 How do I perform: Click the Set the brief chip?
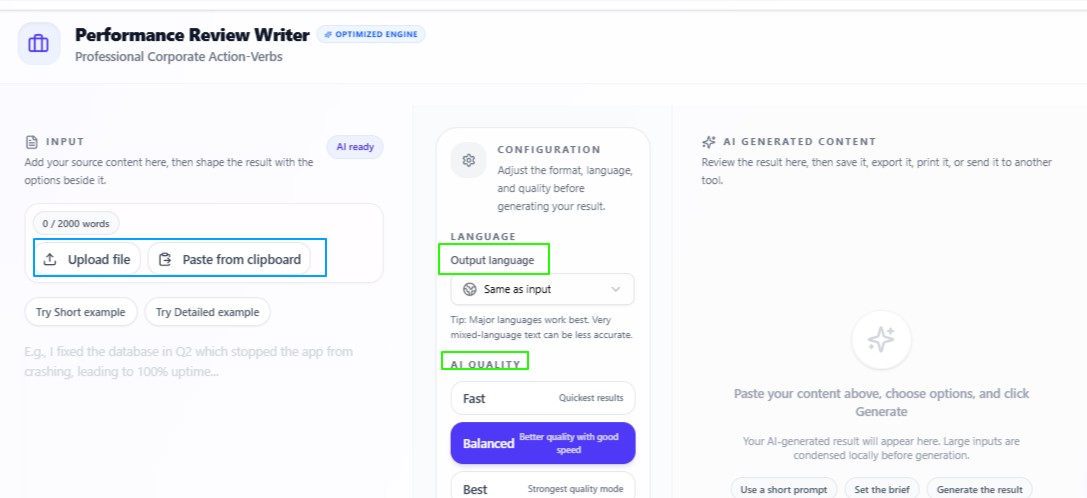pyautogui.click(x=882, y=489)
